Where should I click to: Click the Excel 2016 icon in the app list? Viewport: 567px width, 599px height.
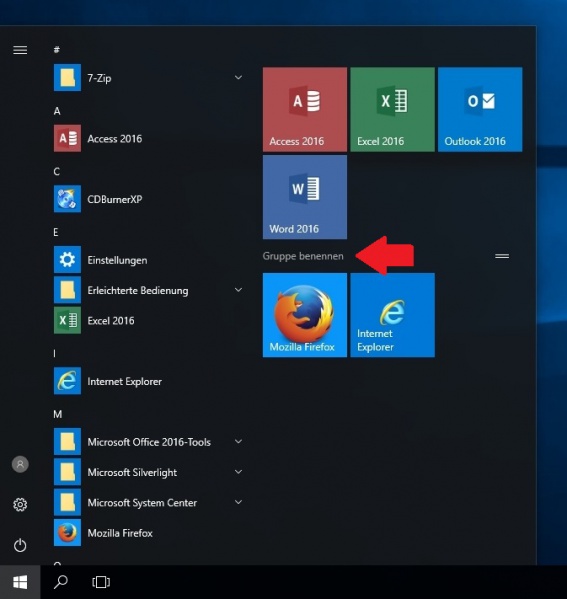pyautogui.click(x=67, y=320)
